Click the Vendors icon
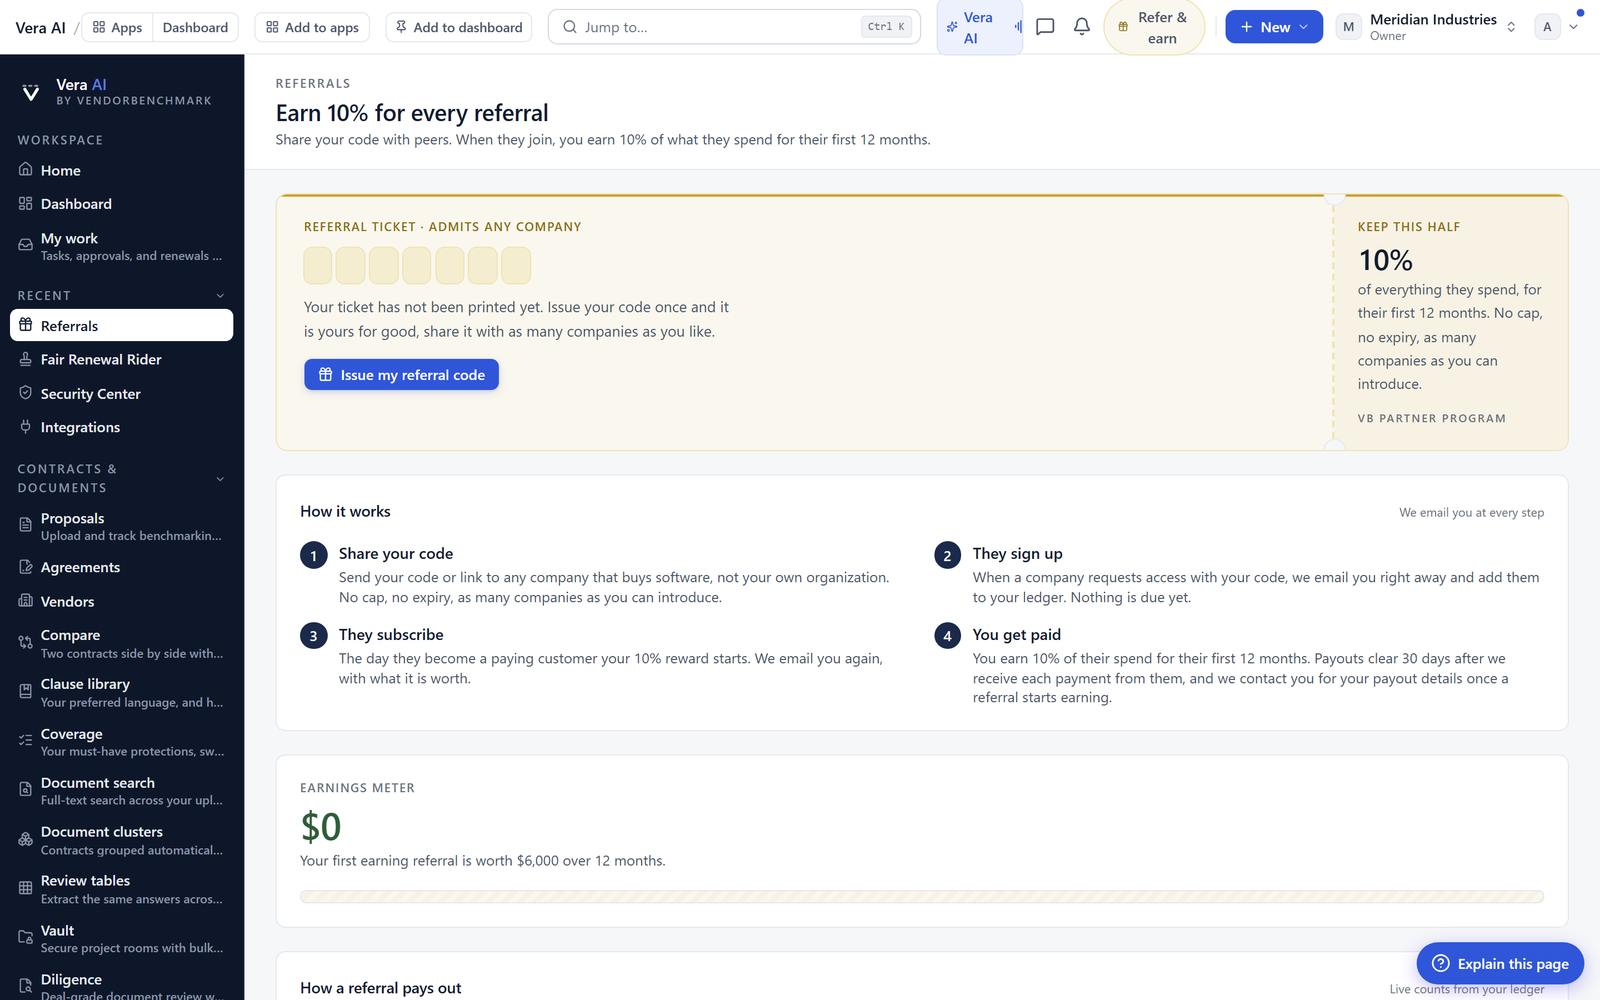 26,601
